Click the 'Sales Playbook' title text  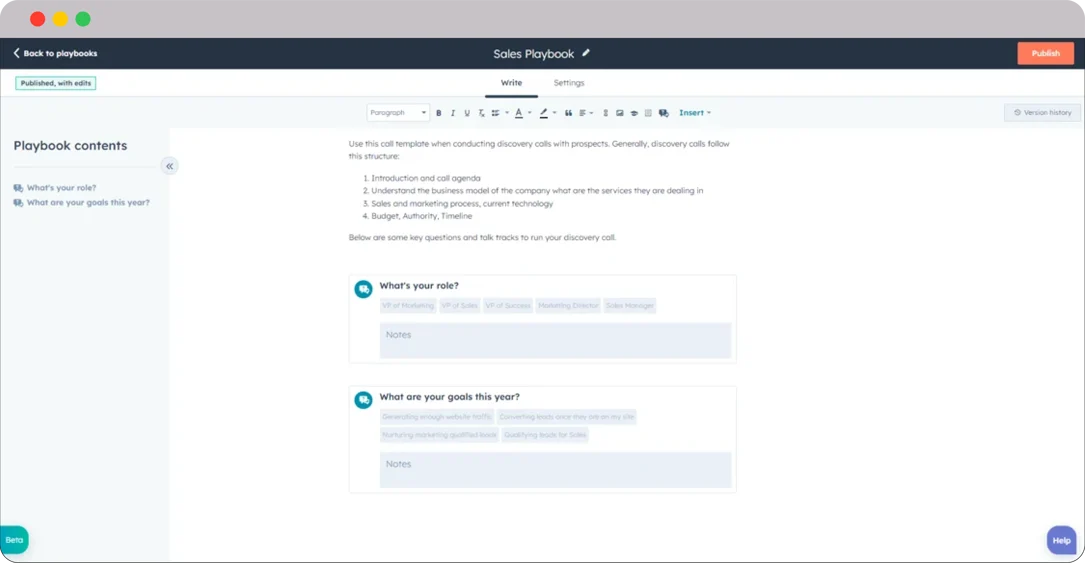pos(534,54)
